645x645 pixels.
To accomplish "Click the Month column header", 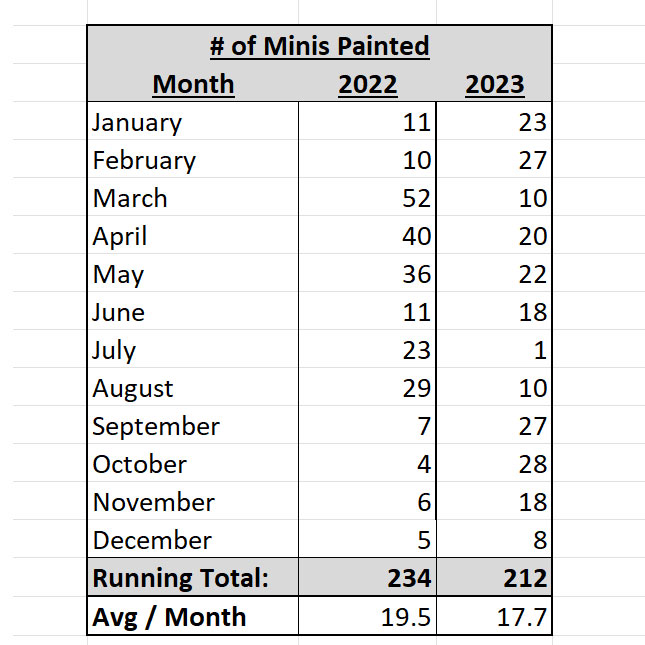I will click(x=193, y=84).
